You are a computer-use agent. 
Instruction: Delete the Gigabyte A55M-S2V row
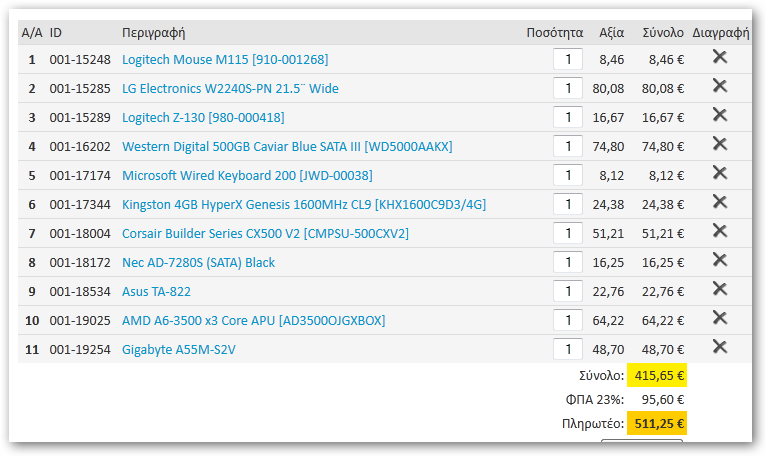720,347
